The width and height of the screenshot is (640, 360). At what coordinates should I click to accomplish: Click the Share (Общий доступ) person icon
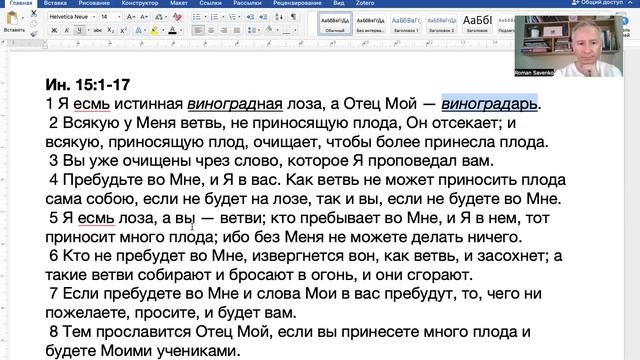pos(576,2)
